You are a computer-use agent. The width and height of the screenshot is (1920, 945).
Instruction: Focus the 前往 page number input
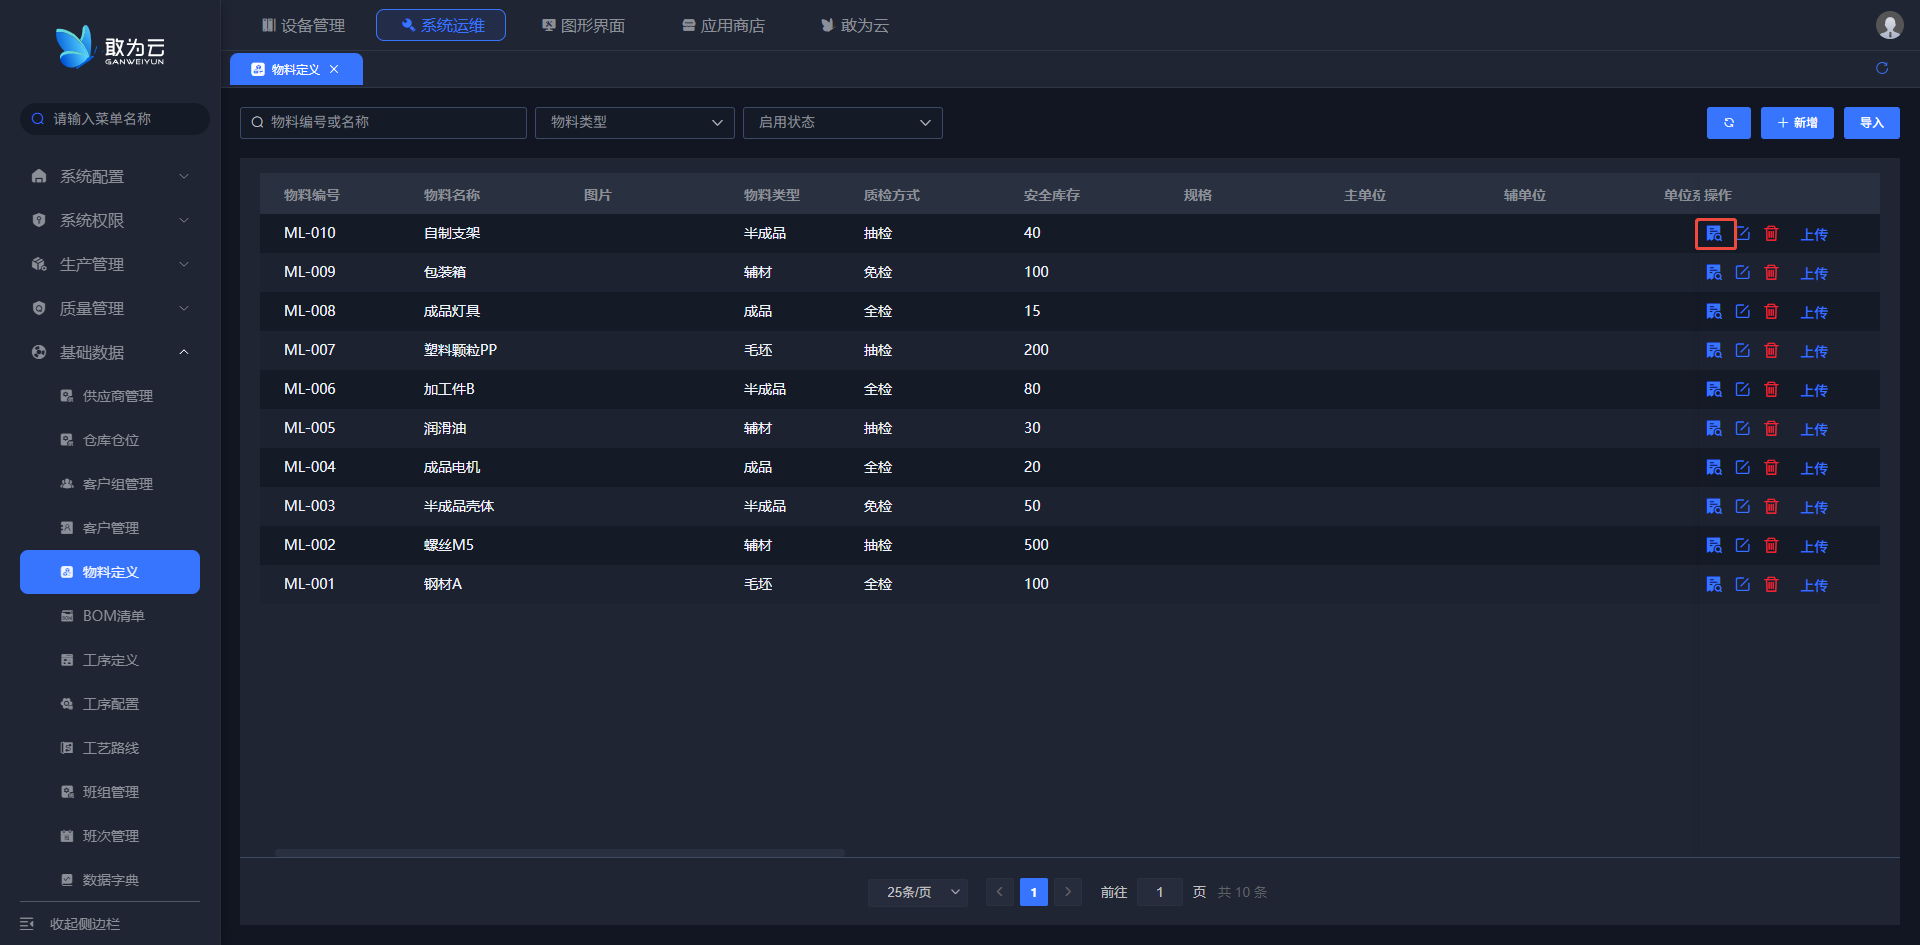pos(1160,892)
